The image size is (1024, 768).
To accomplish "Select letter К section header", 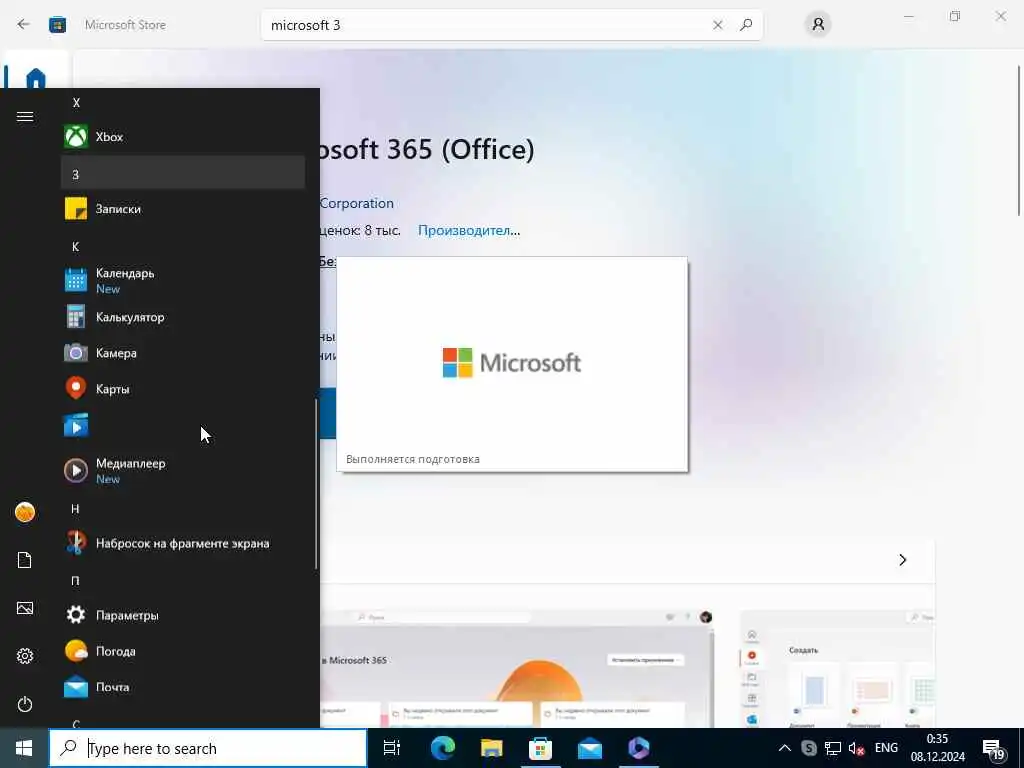I will 182,246.
